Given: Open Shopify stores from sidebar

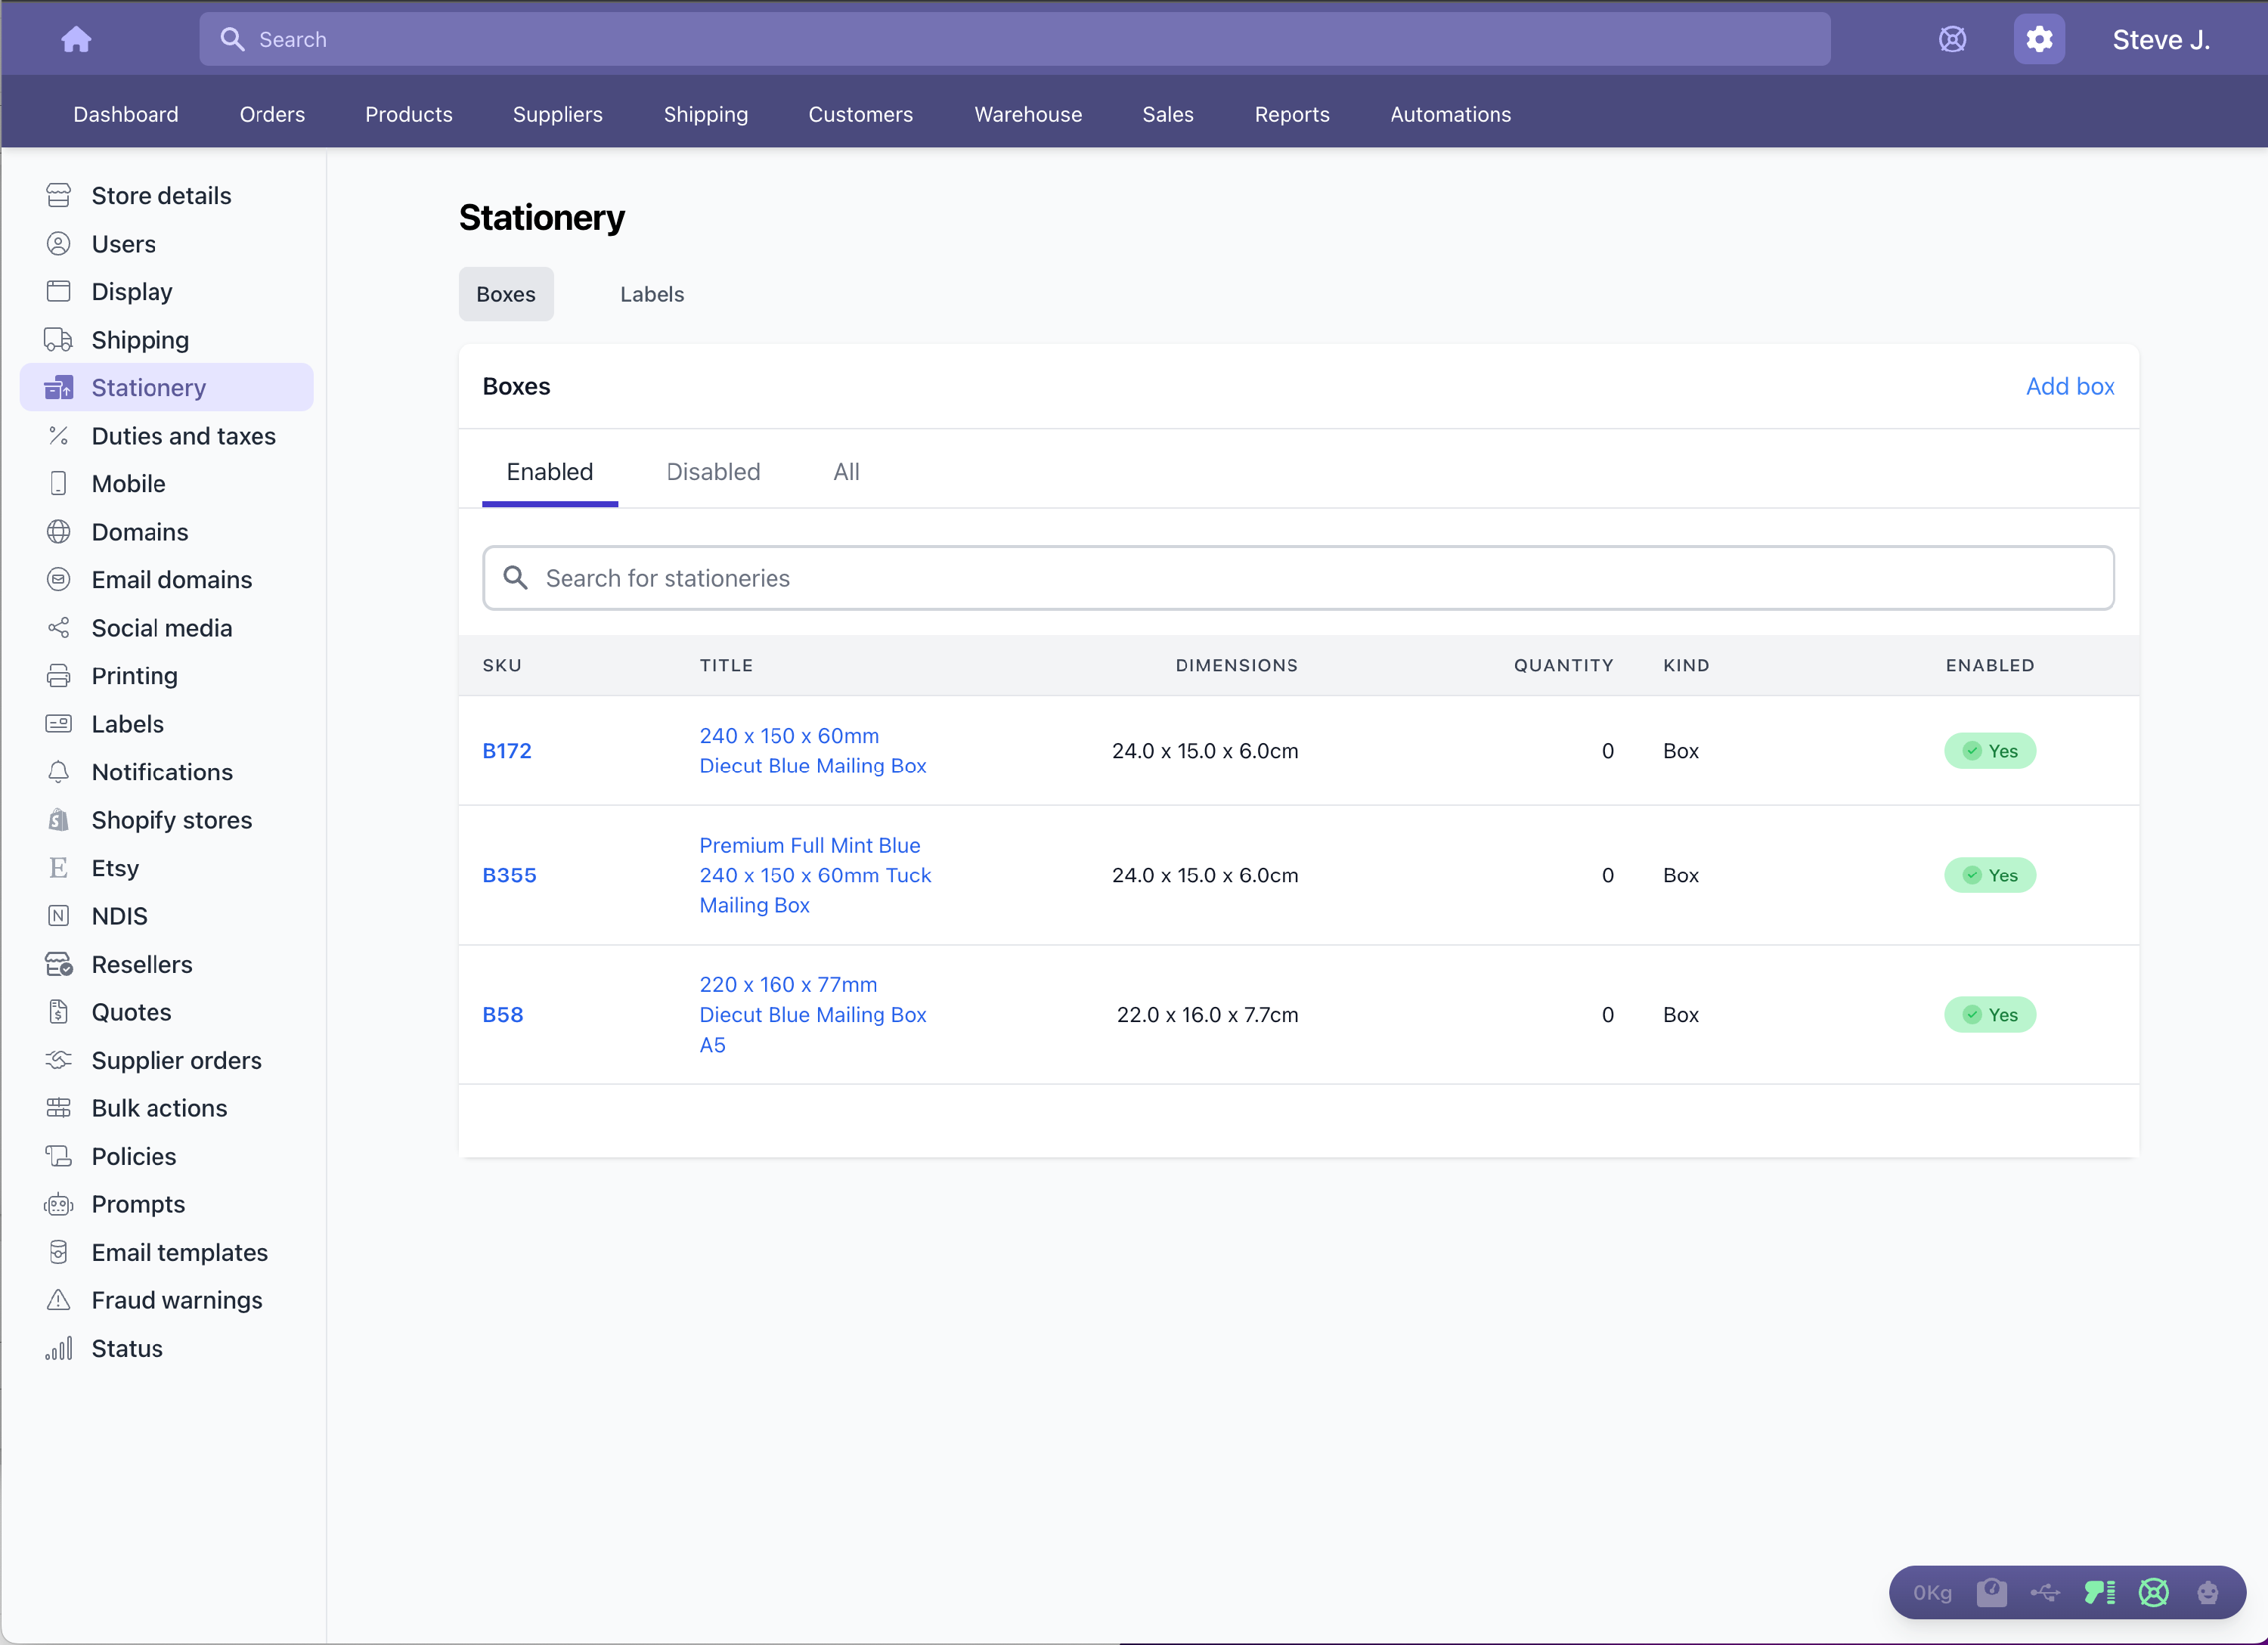Looking at the screenshot, I should (171, 820).
